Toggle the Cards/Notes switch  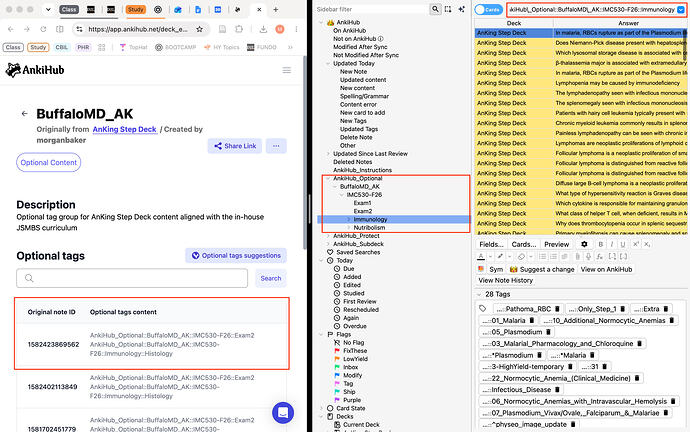pos(488,10)
